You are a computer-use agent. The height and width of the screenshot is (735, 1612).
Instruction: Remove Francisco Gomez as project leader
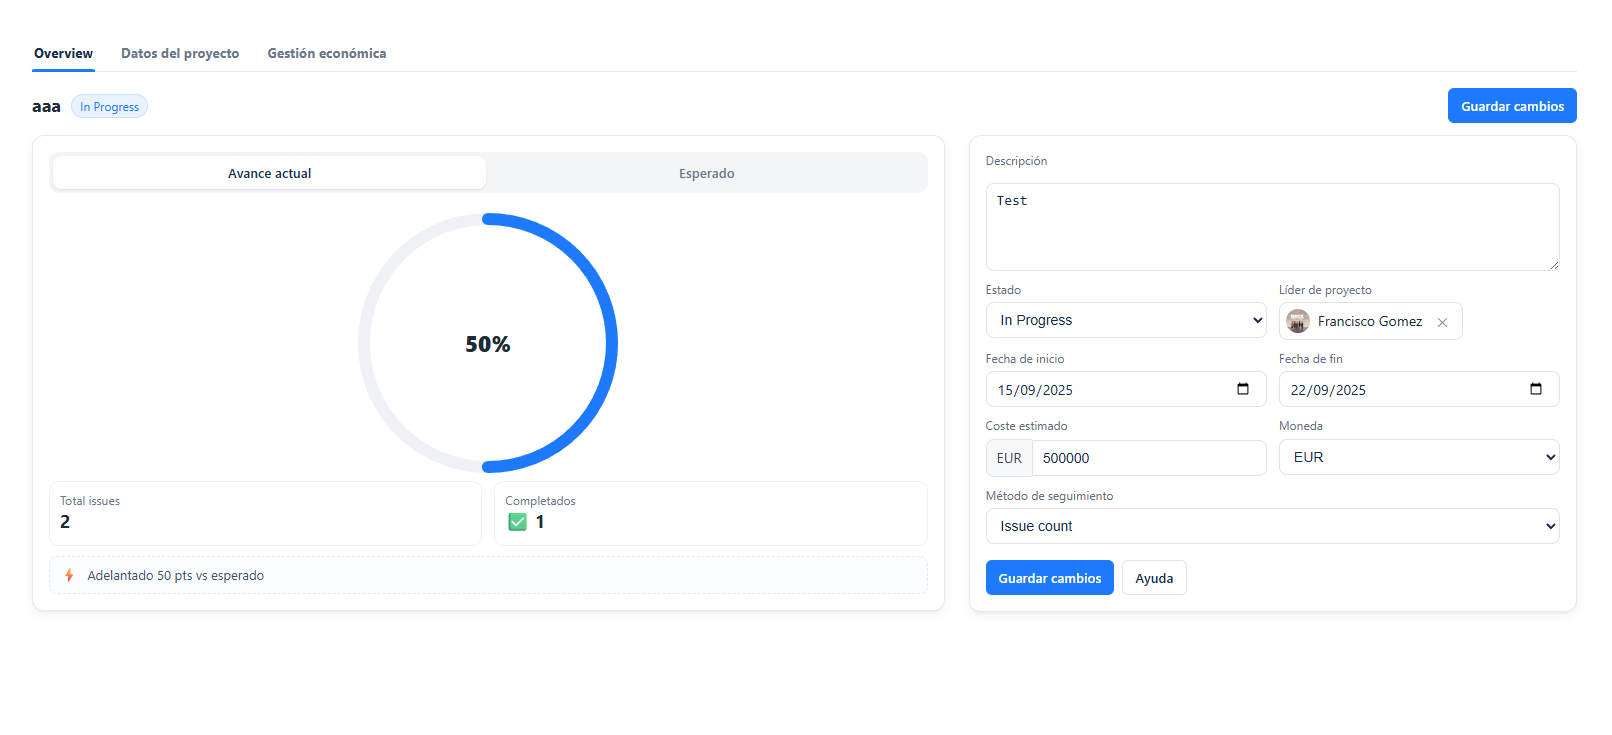pyautogui.click(x=1442, y=322)
